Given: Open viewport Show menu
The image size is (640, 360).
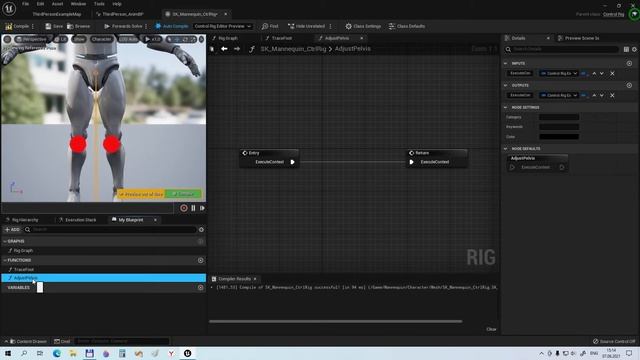Looking at the screenshot, I should pos(79,39).
